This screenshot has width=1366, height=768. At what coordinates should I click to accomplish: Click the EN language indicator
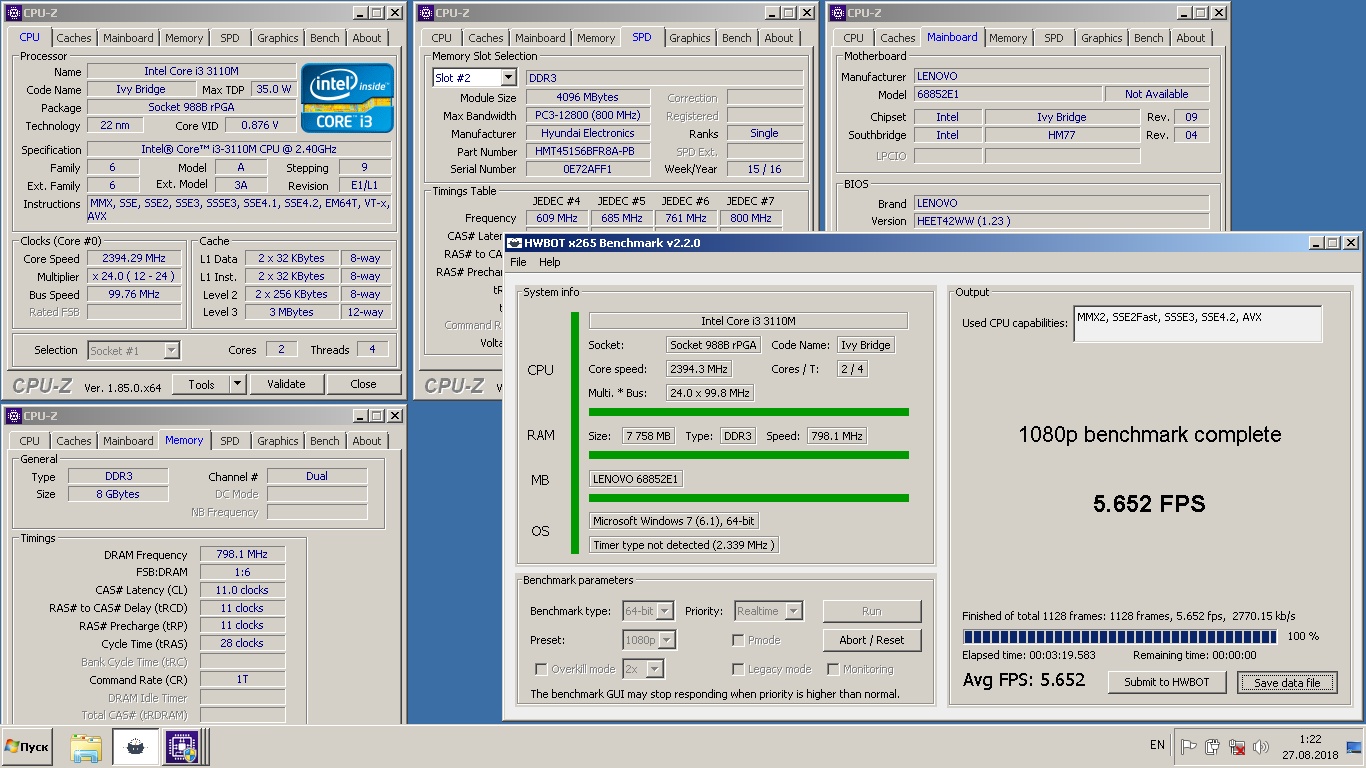tap(1157, 745)
